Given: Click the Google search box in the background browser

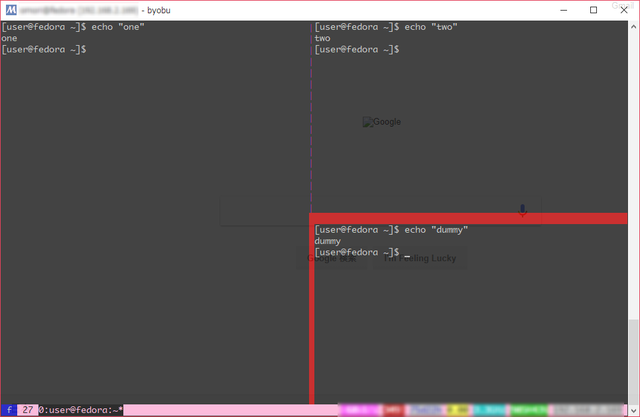Looking at the screenshot, I should click(380, 211).
